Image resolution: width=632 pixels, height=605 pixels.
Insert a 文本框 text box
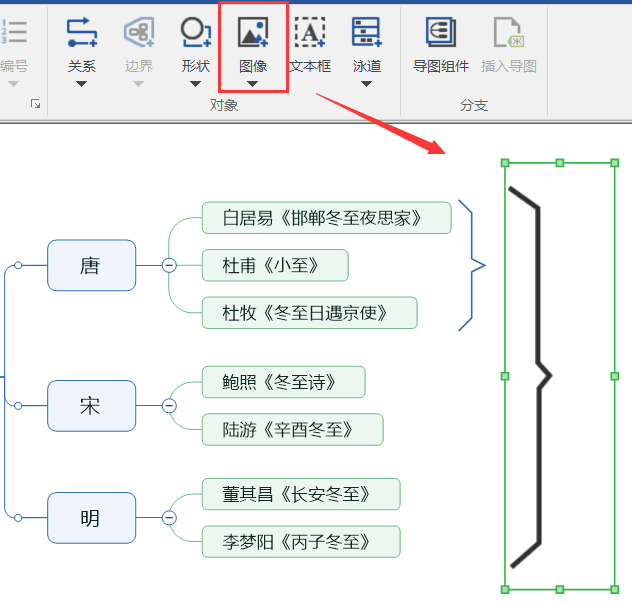point(310,33)
